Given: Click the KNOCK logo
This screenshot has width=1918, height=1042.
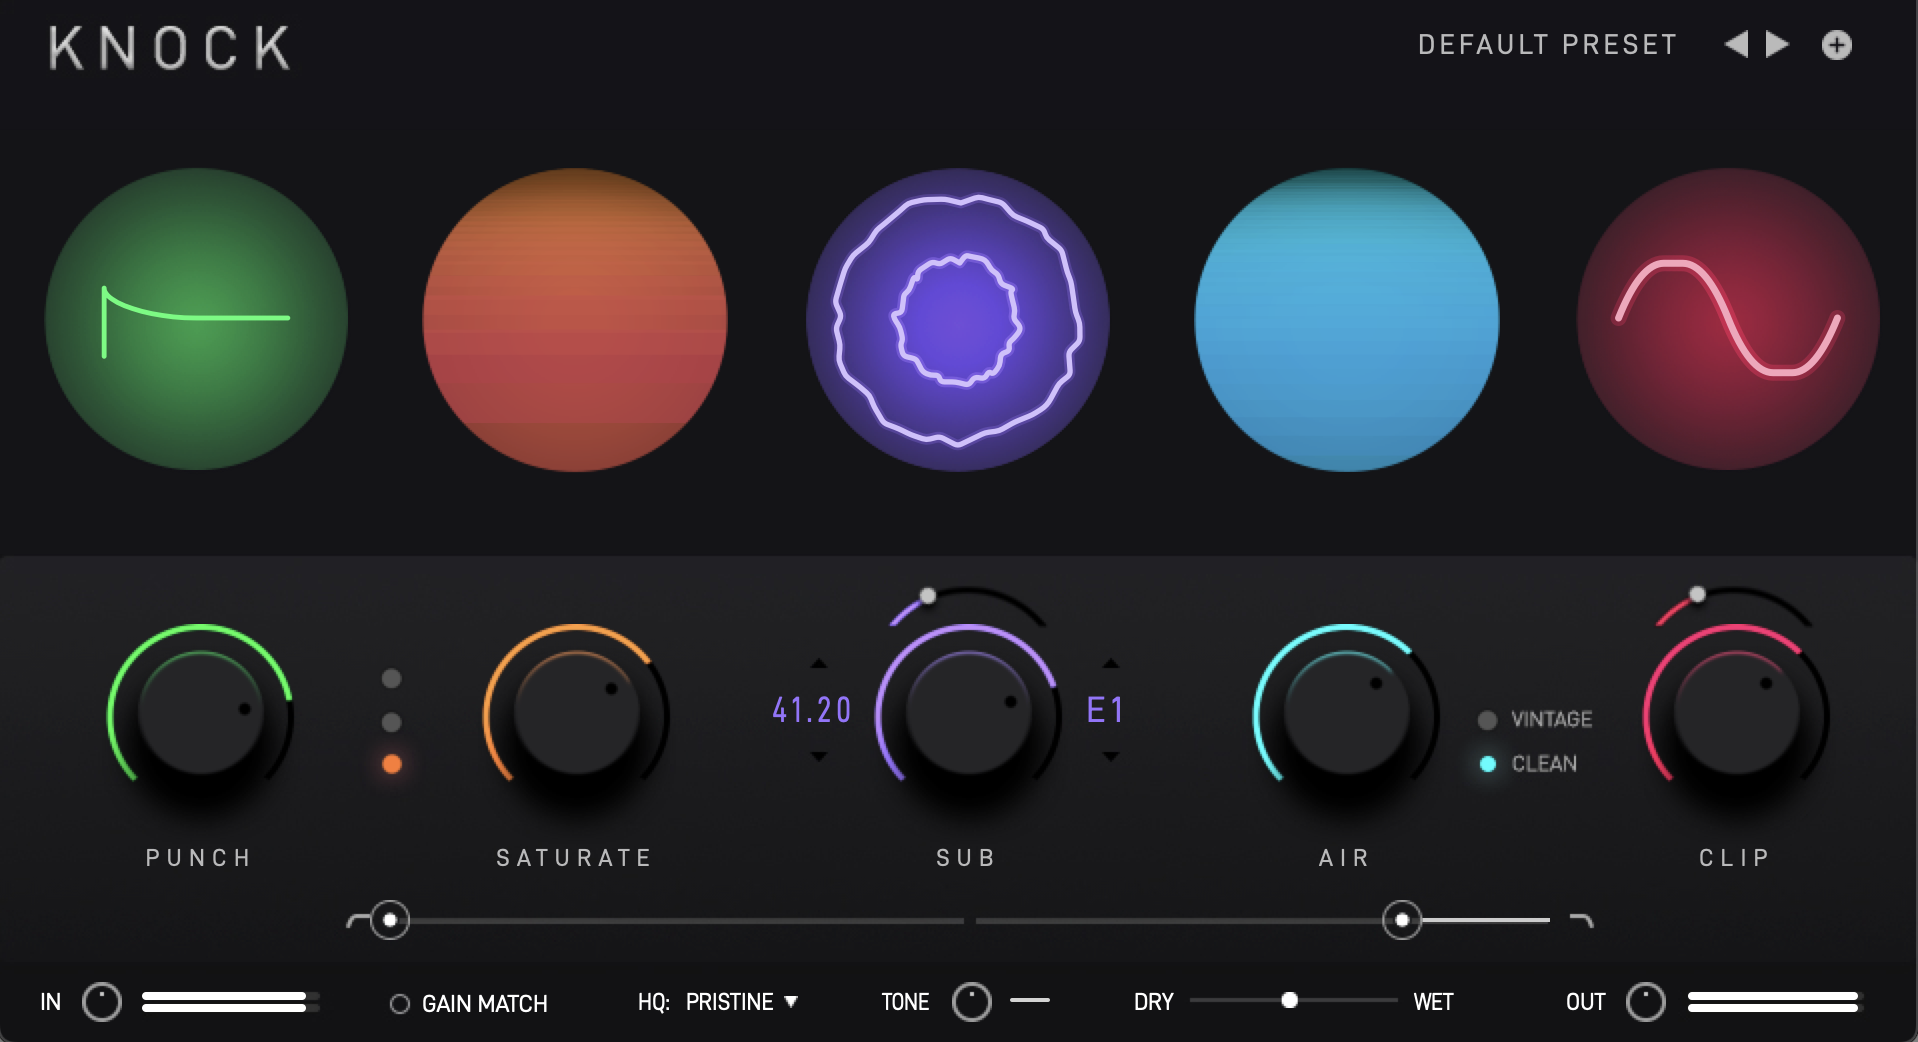Looking at the screenshot, I should 170,48.
